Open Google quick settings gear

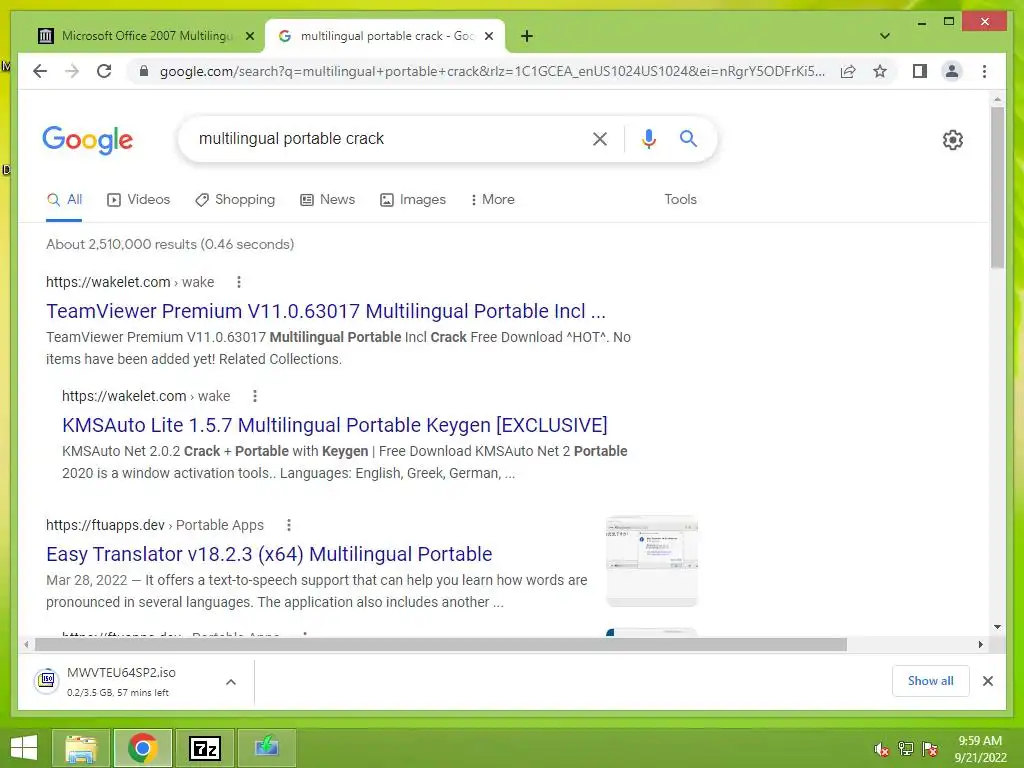point(953,140)
